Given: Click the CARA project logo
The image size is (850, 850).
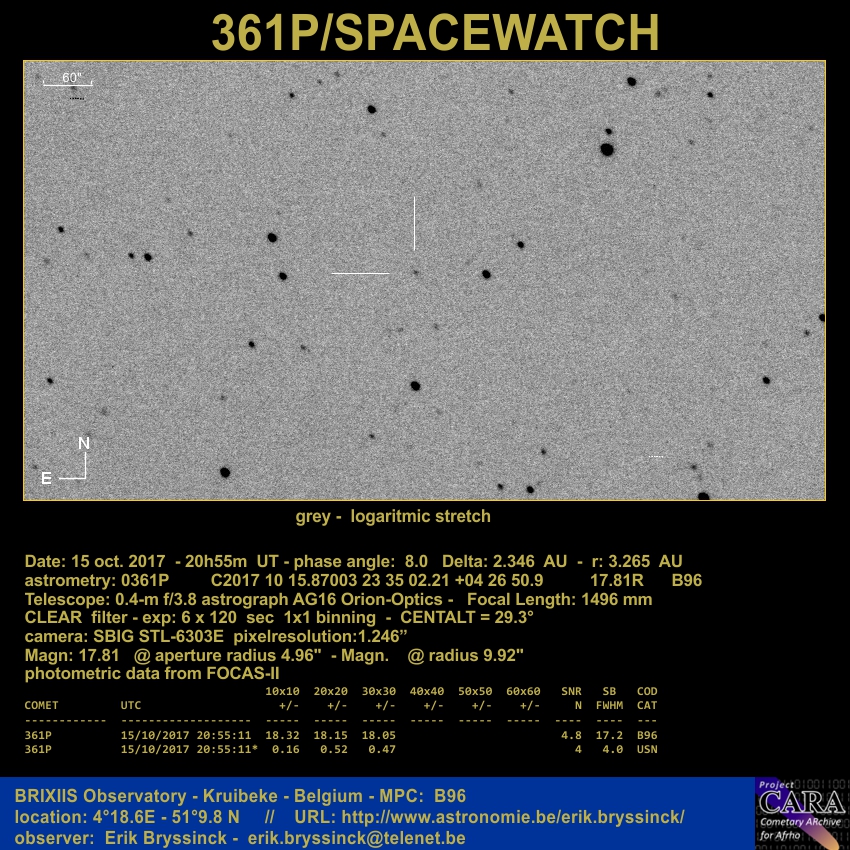Looking at the screenshot, I should tap(801, 812).
